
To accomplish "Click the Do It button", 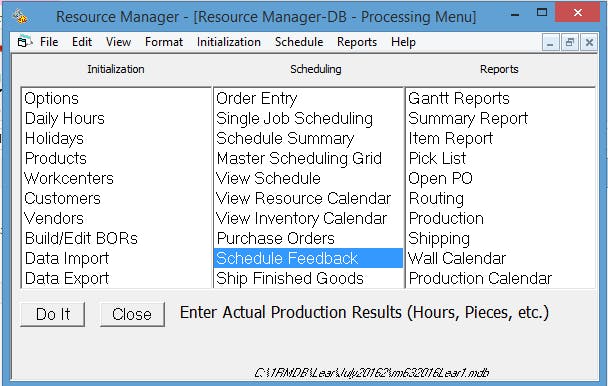I will point(52,314).
